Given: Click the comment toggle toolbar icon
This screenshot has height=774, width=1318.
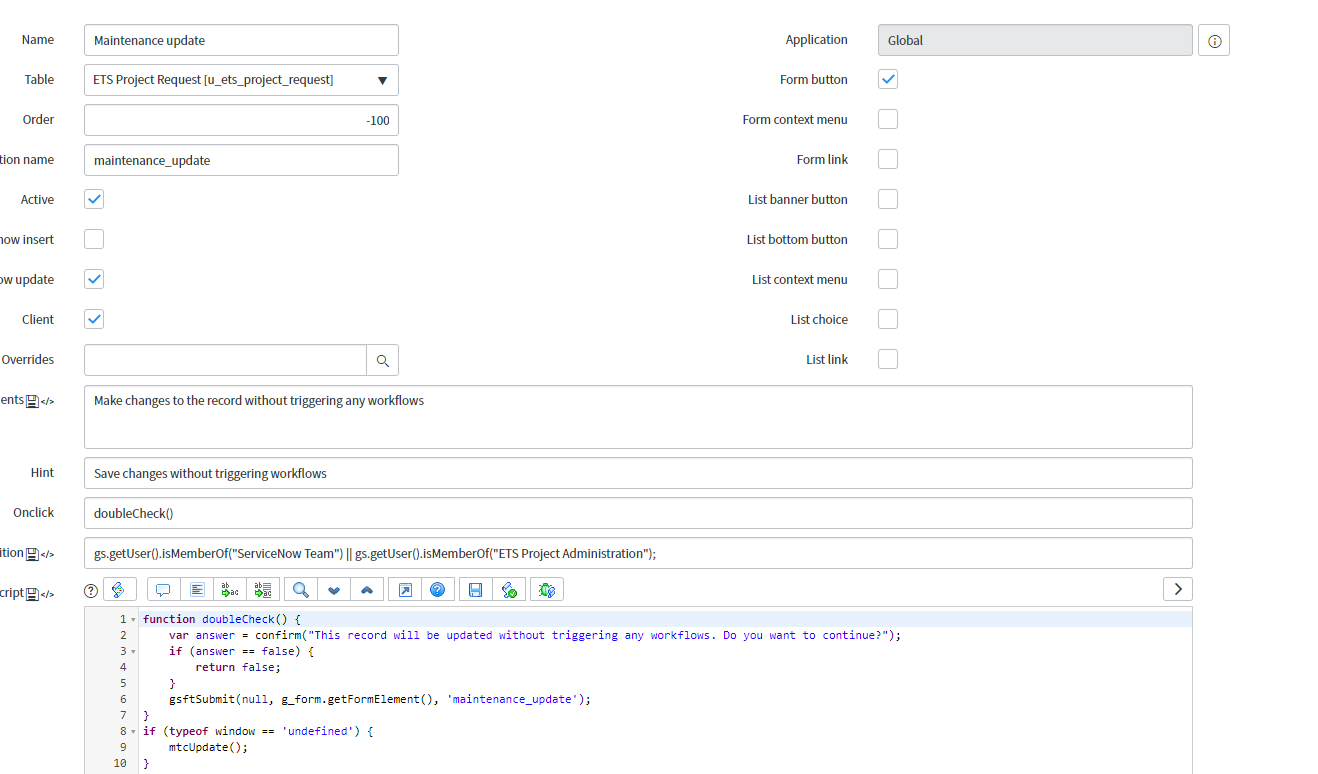Looking at the screenshot, I should pyautogui.click(x=163, y=590).
